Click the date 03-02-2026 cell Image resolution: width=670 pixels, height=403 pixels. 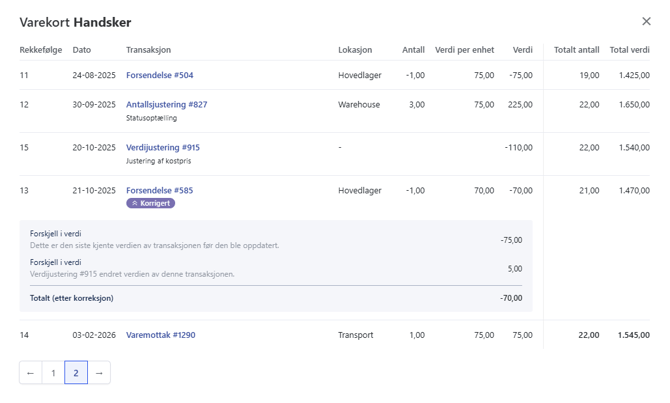(94, 335)
